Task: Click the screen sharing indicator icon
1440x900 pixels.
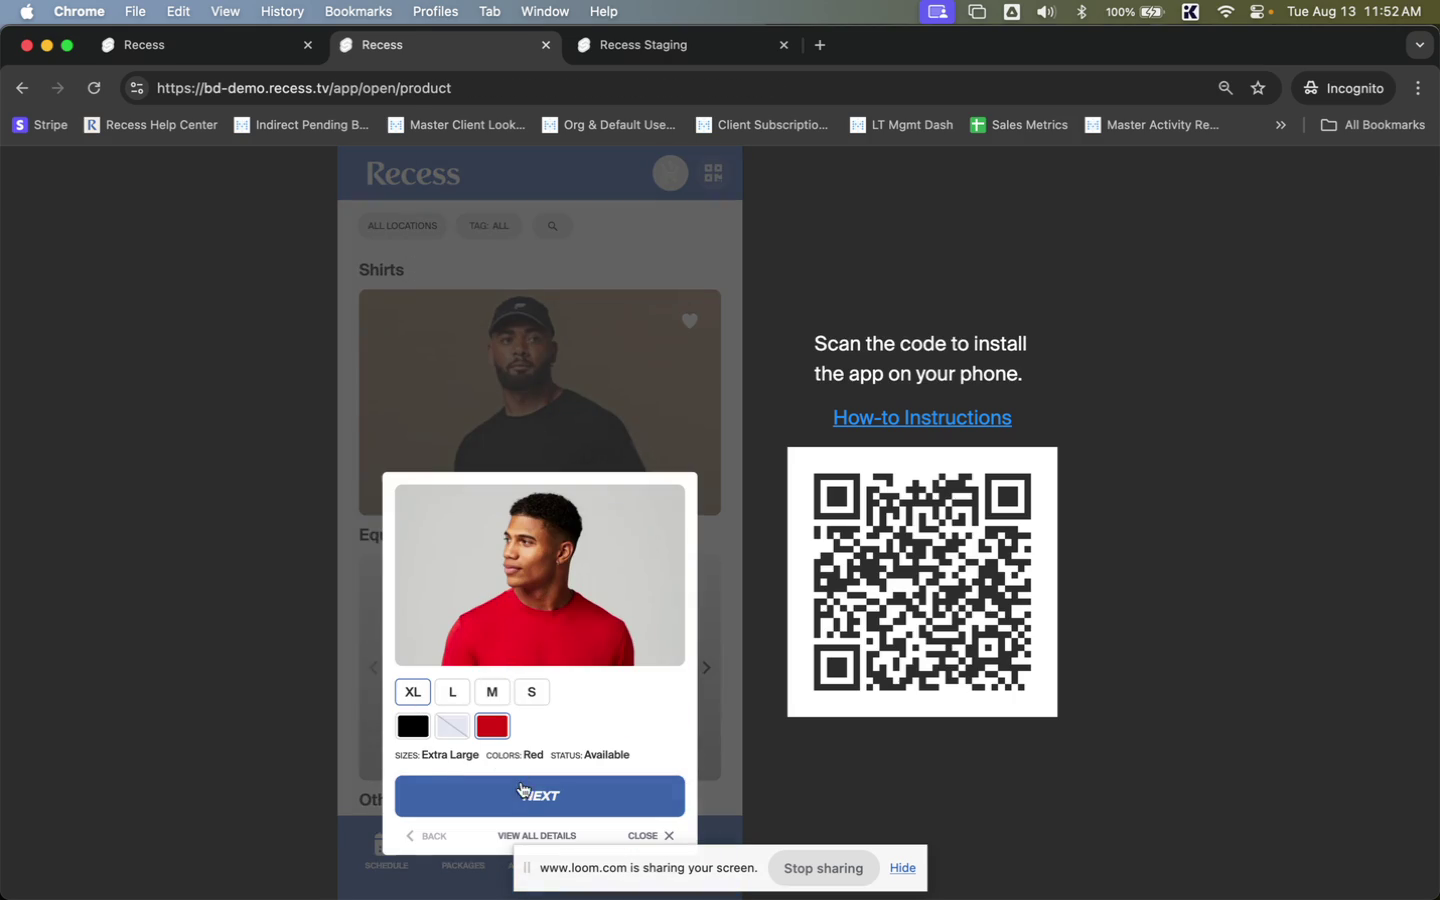Action: 937,12
